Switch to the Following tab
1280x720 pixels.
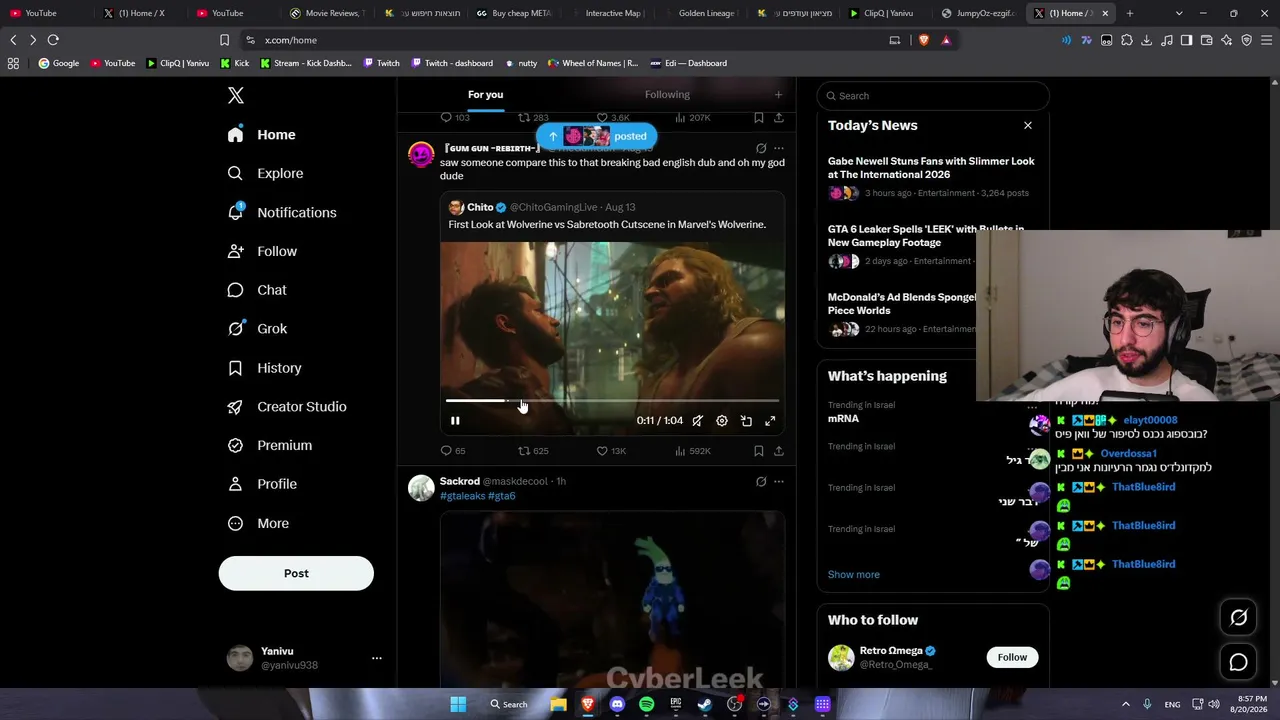click(667, 95)
